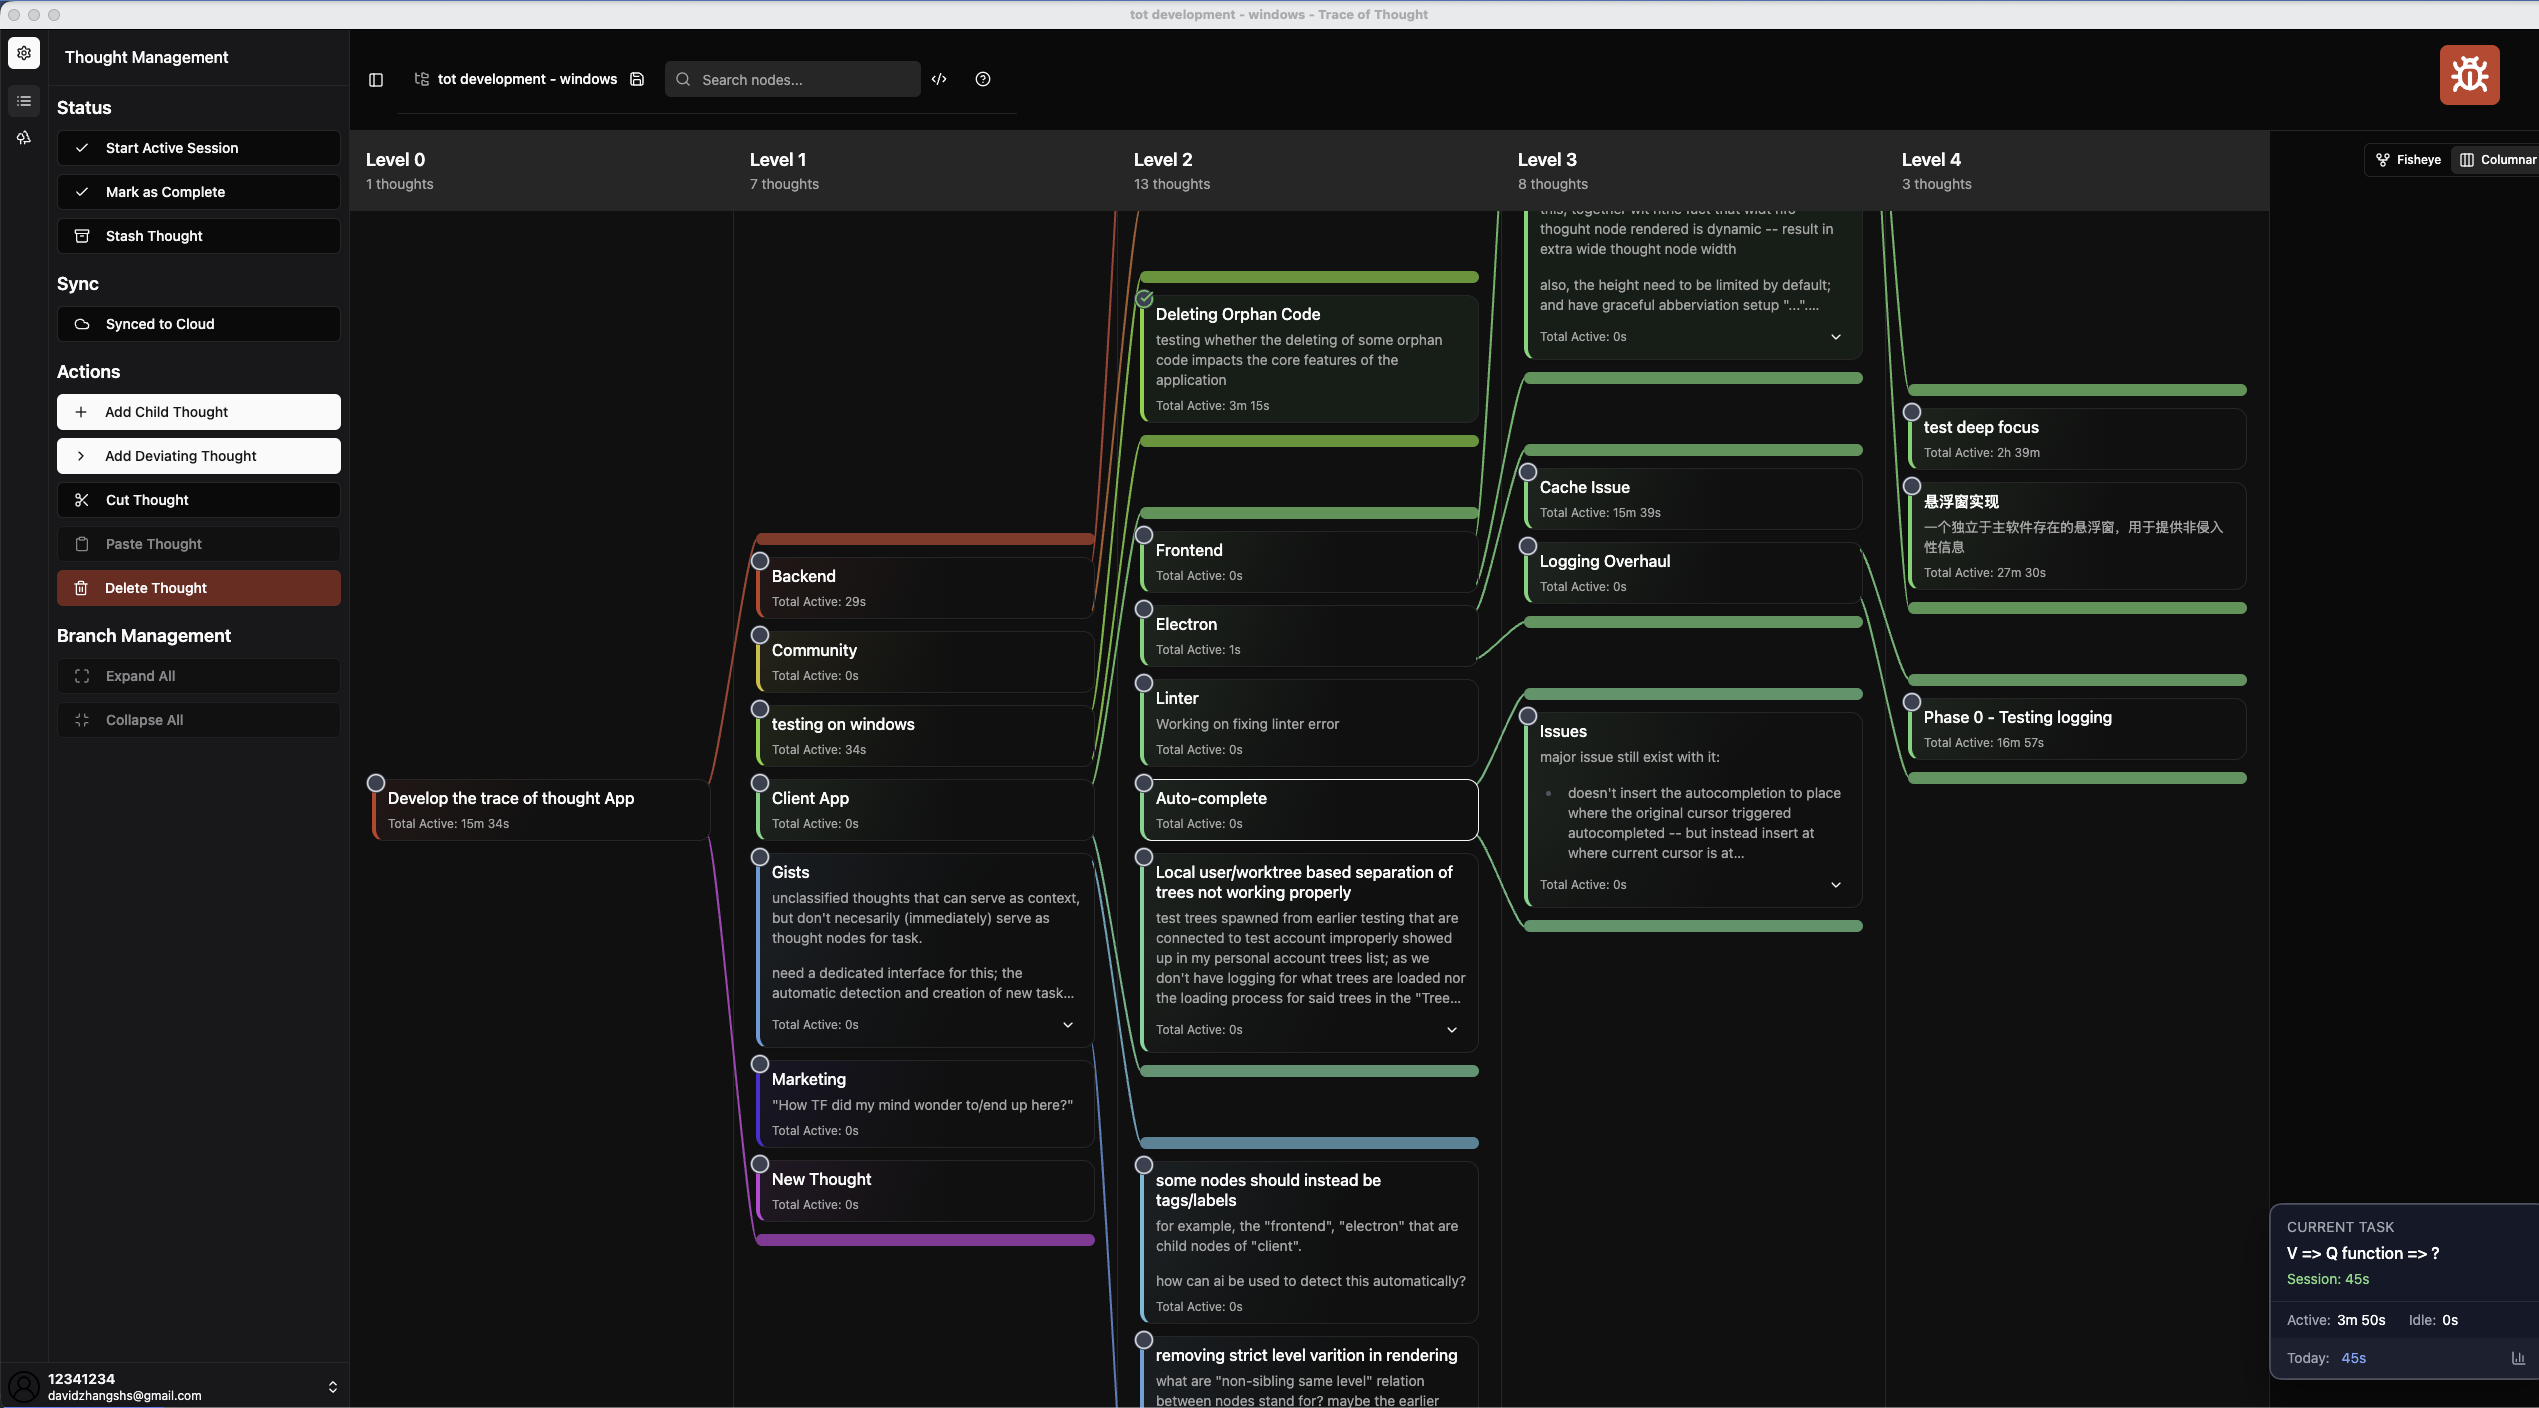Image resolution: width=2539 pixels, height=1408 pixels.
Task: Click green bar above Deleting Orphan Code
Action: point(1309,277)
